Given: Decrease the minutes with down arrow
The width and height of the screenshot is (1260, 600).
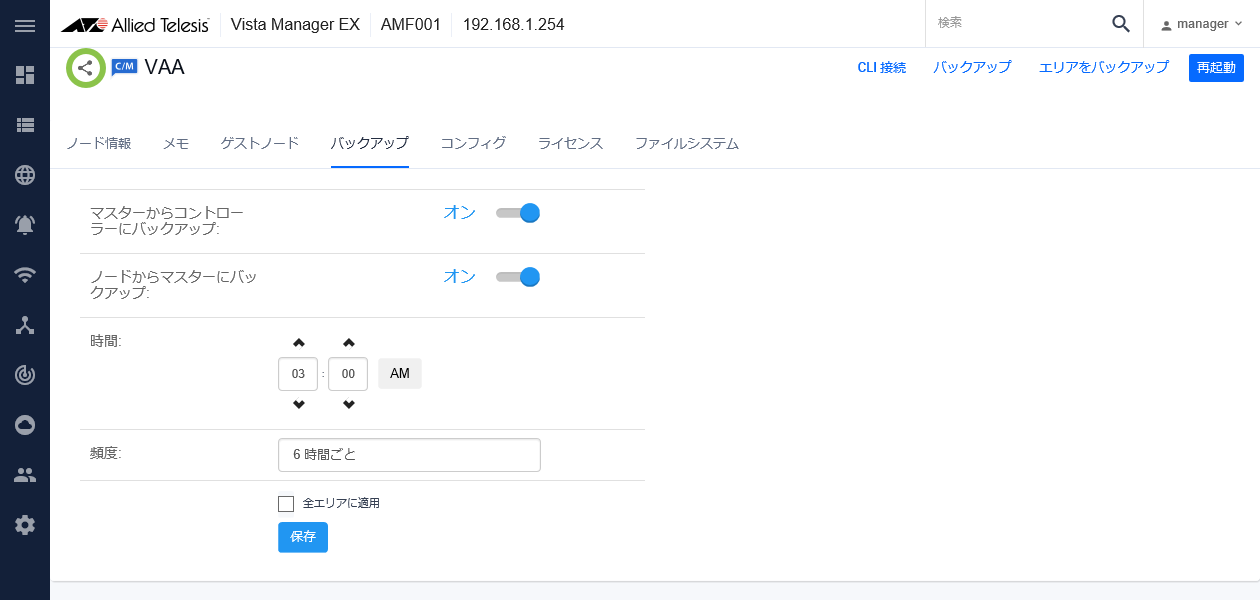Looking at the screenshot, I should [348, 405].
